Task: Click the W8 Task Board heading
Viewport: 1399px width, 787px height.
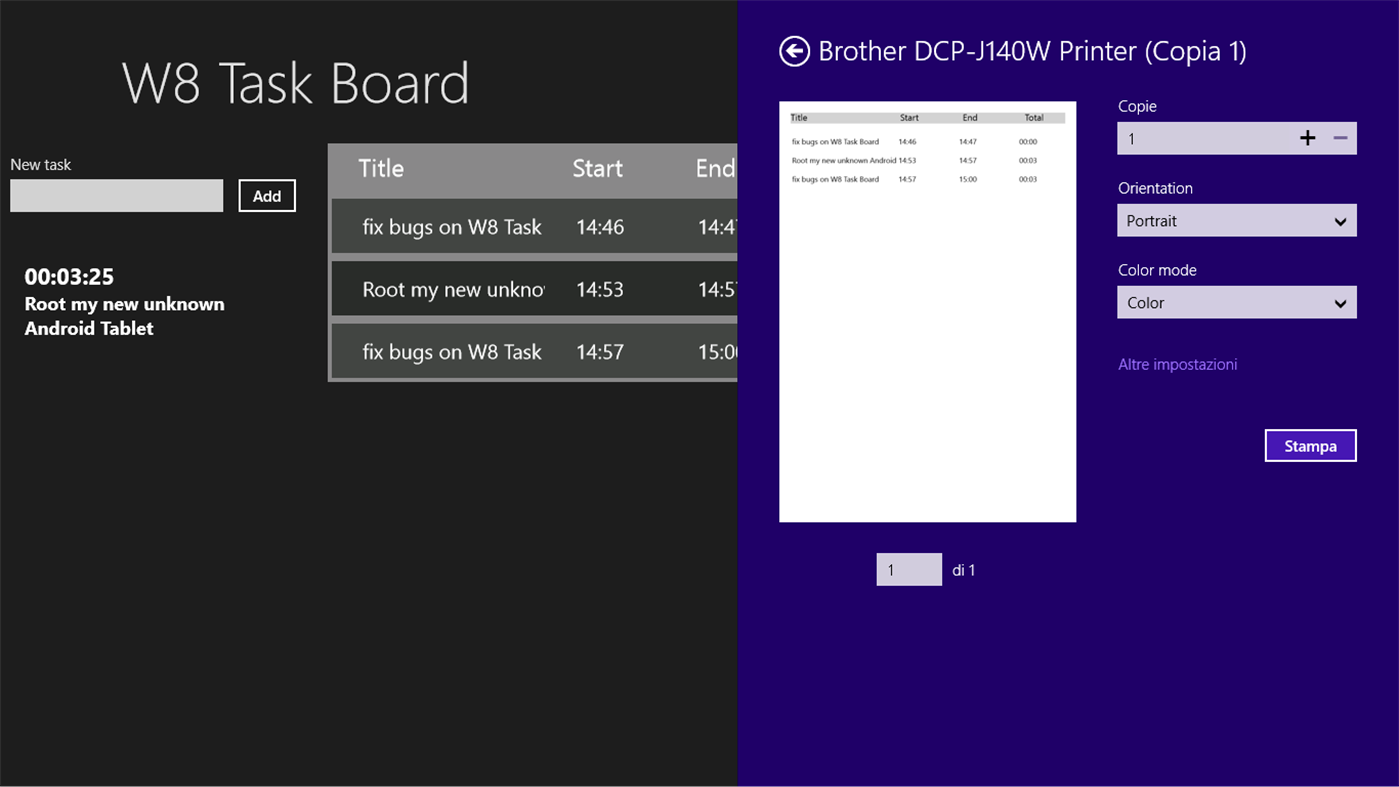Action: click(x=296, y=84)
